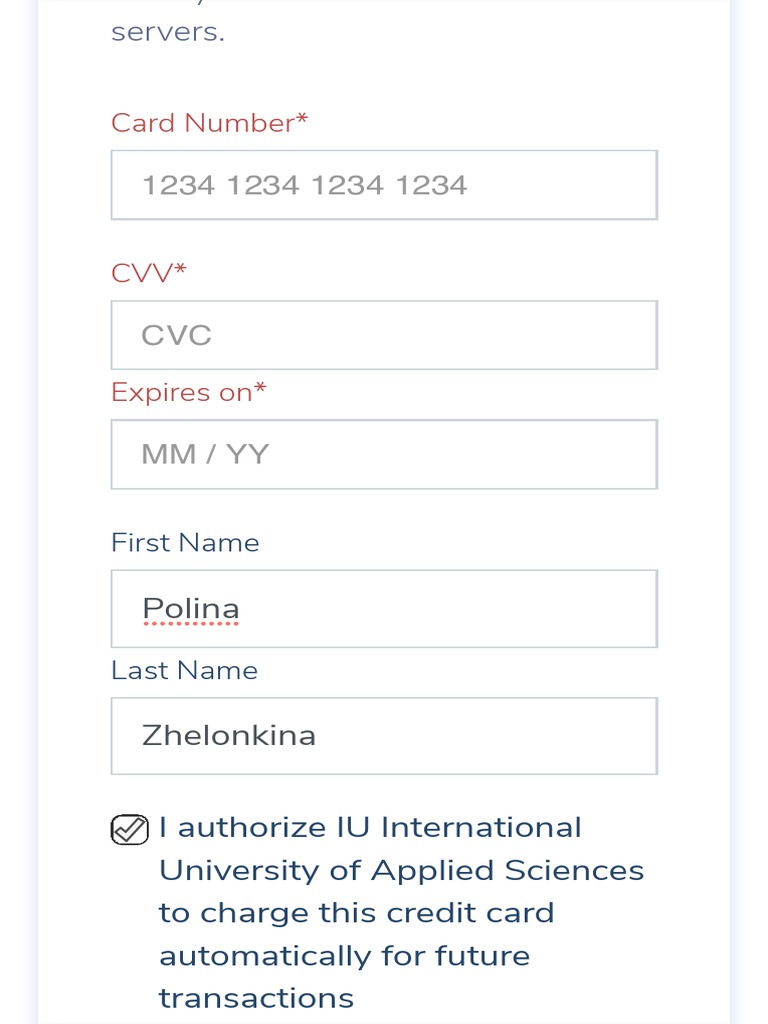Click the word "transactions"

[x=256, y=998]
